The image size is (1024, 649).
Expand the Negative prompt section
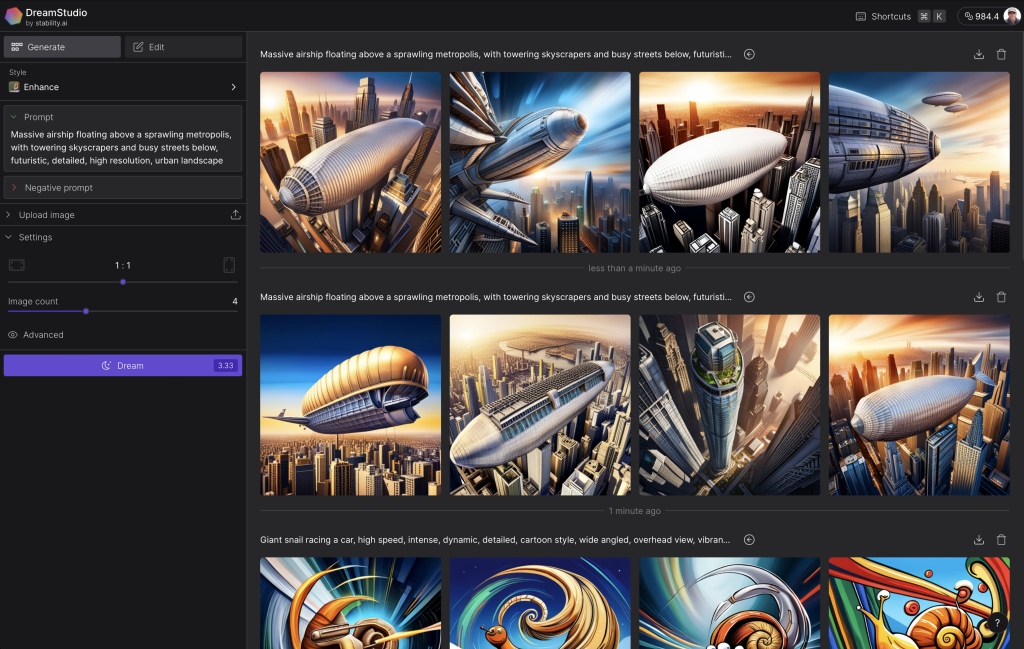[x=123, y=187]
